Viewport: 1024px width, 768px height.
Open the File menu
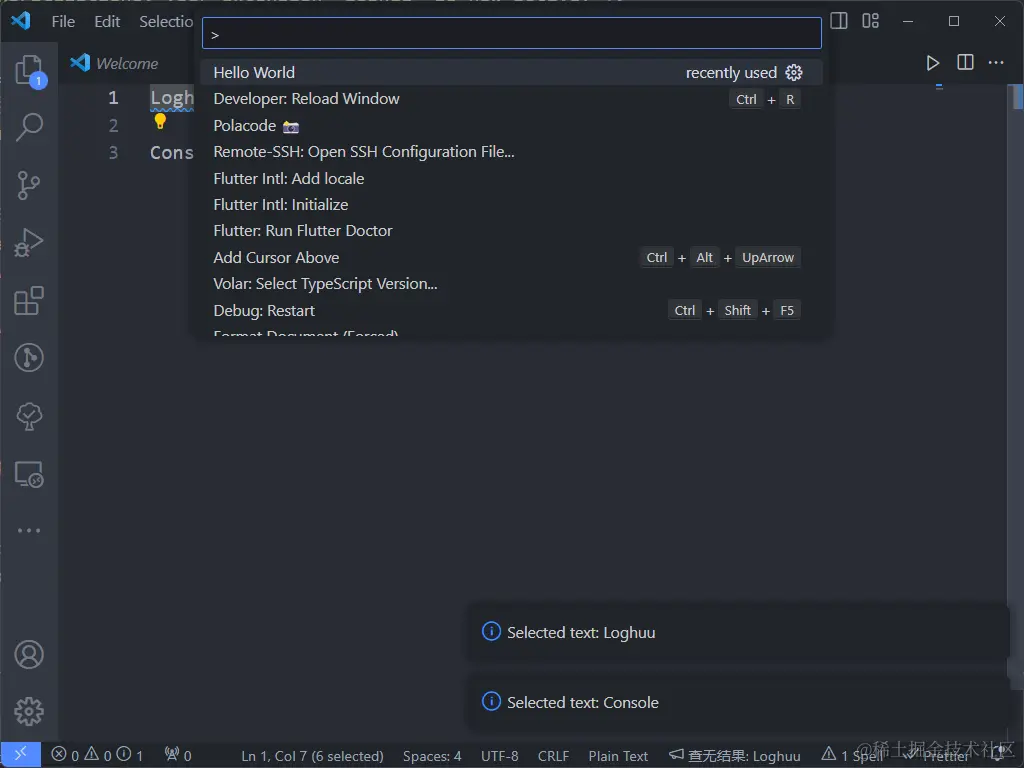point(63,22)
